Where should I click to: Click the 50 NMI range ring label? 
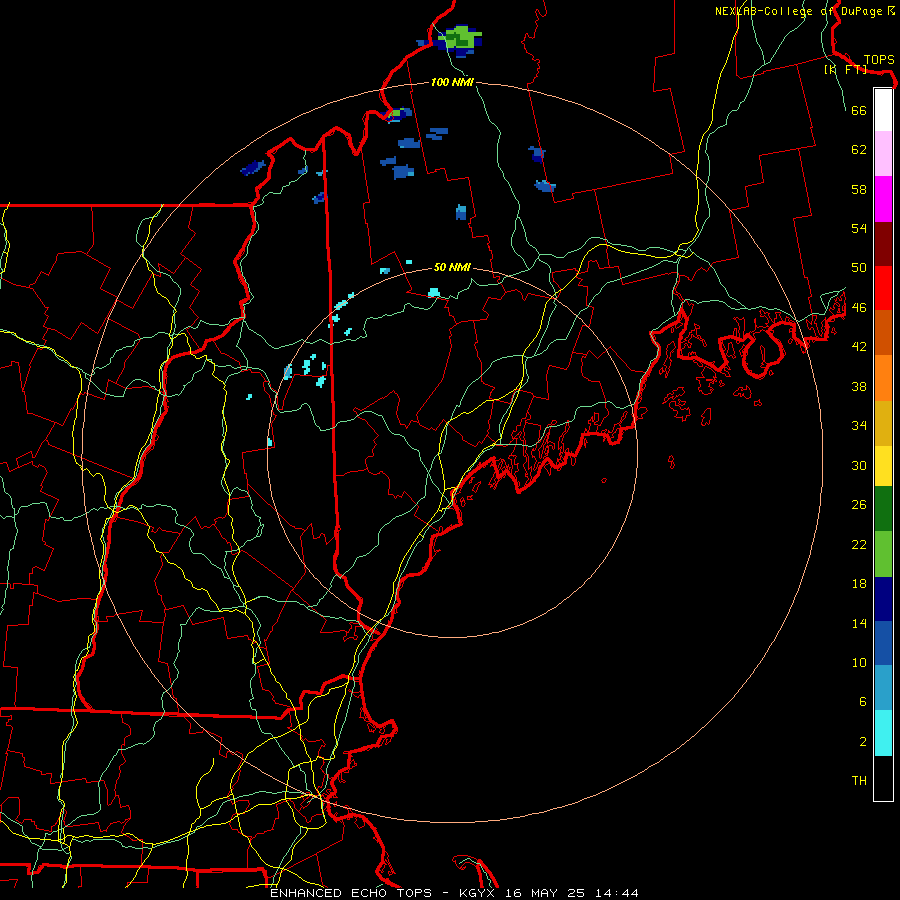452,267
